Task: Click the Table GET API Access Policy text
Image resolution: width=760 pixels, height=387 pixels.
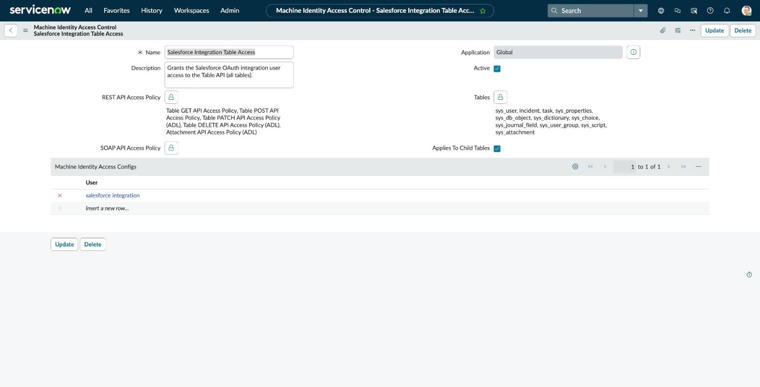Action: (x=201, y=111)
